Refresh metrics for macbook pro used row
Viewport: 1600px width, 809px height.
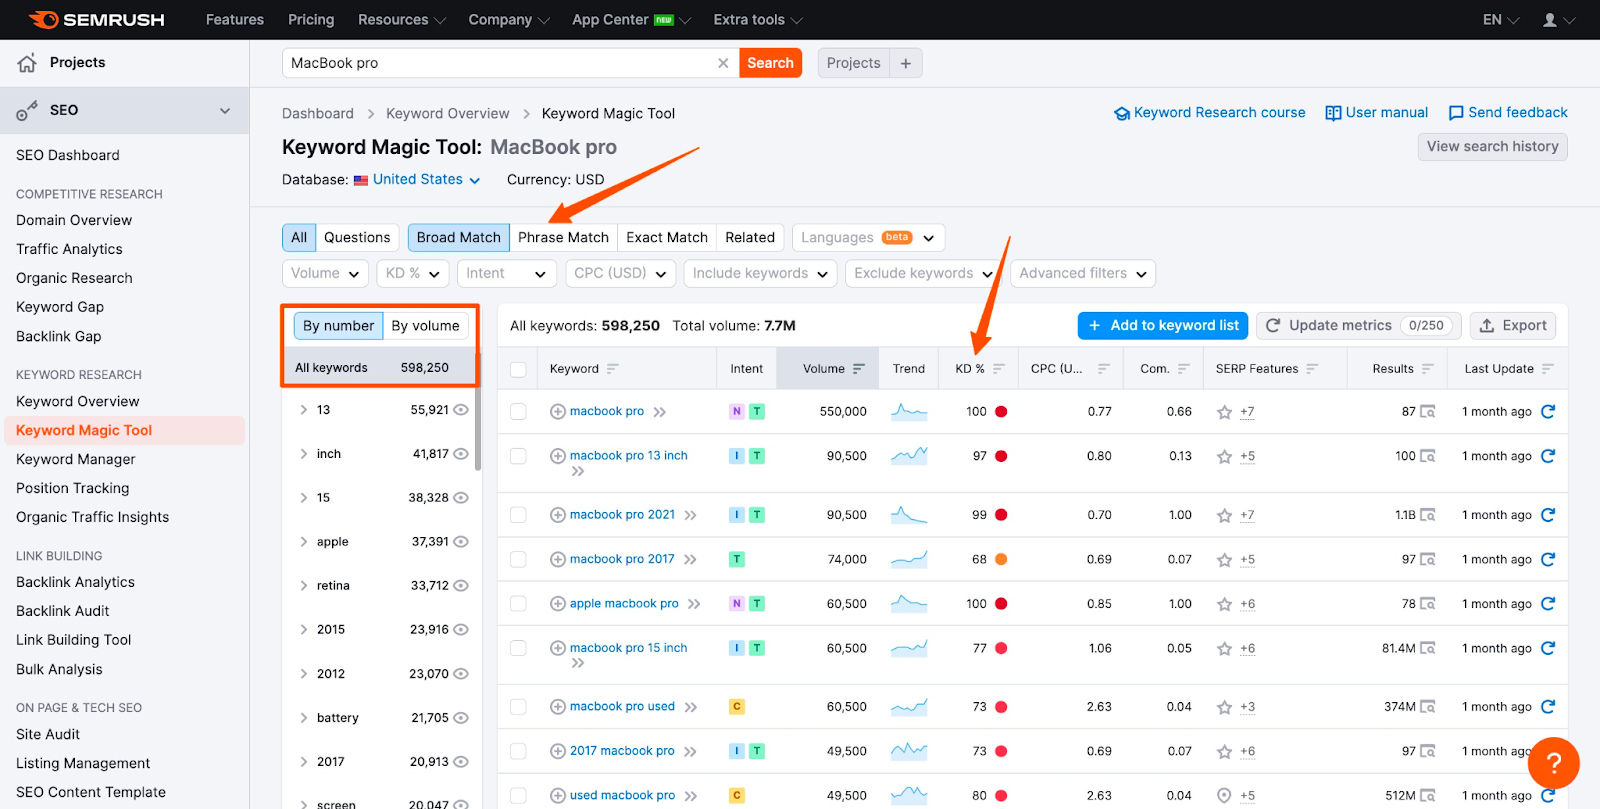1548,706
